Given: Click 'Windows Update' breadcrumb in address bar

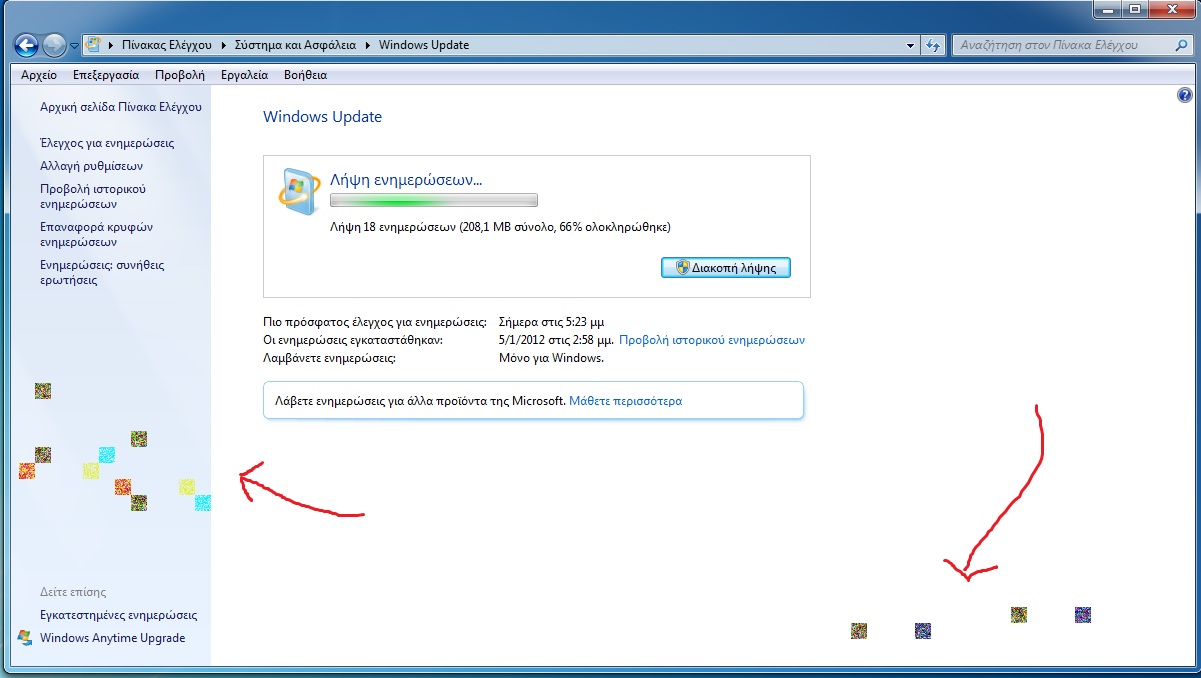Looking at the screenshot, I should click(424, 45).
